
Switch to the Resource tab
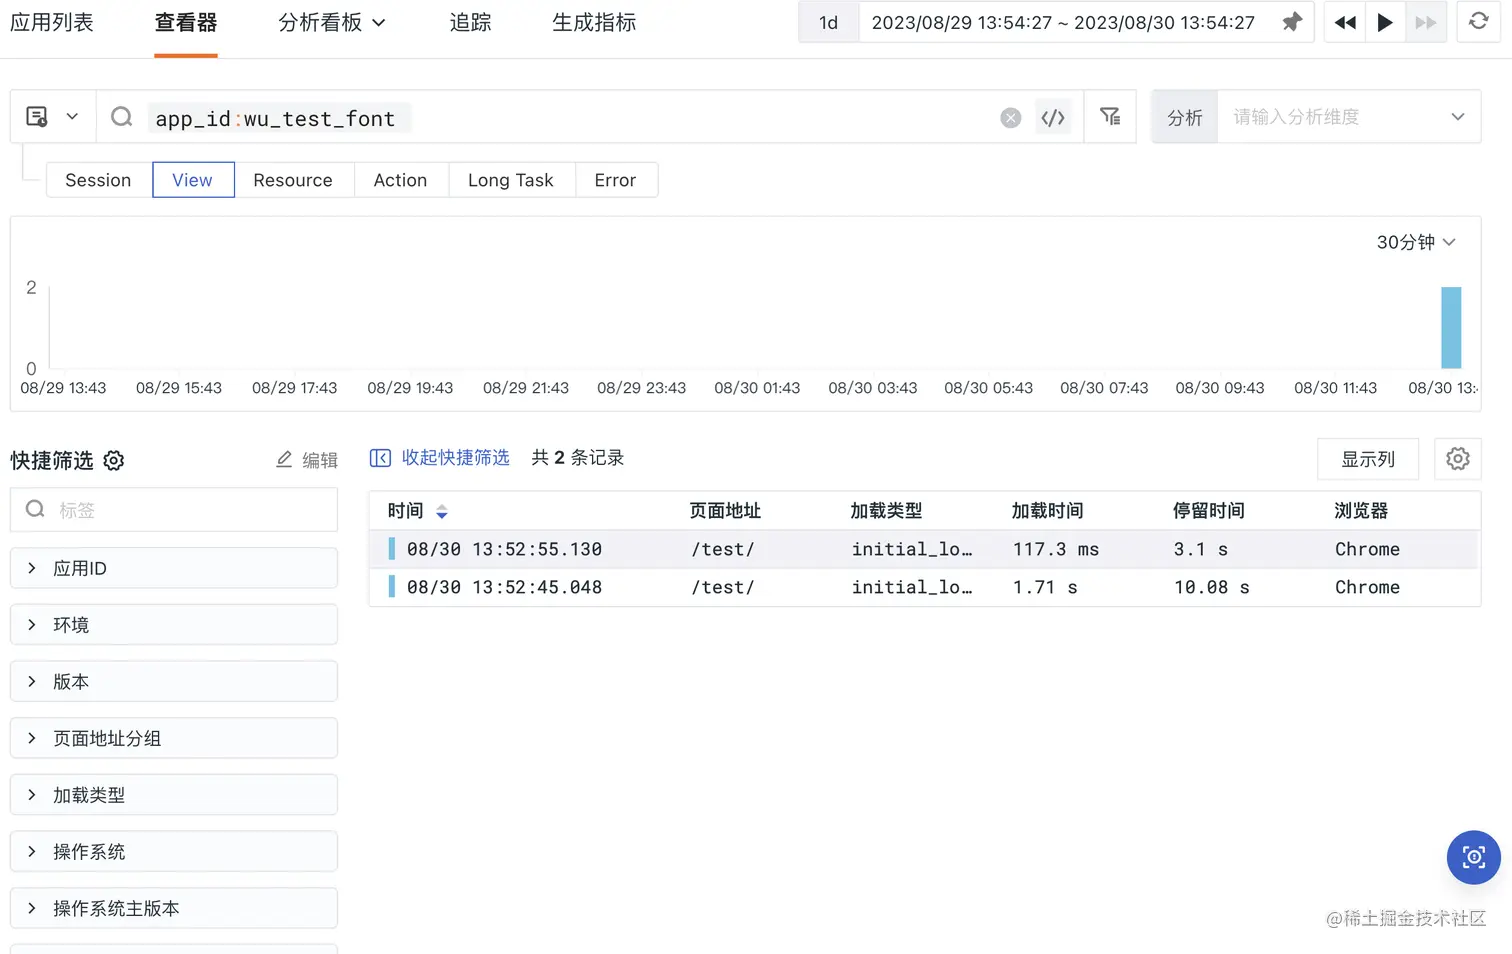pos(293,180)
